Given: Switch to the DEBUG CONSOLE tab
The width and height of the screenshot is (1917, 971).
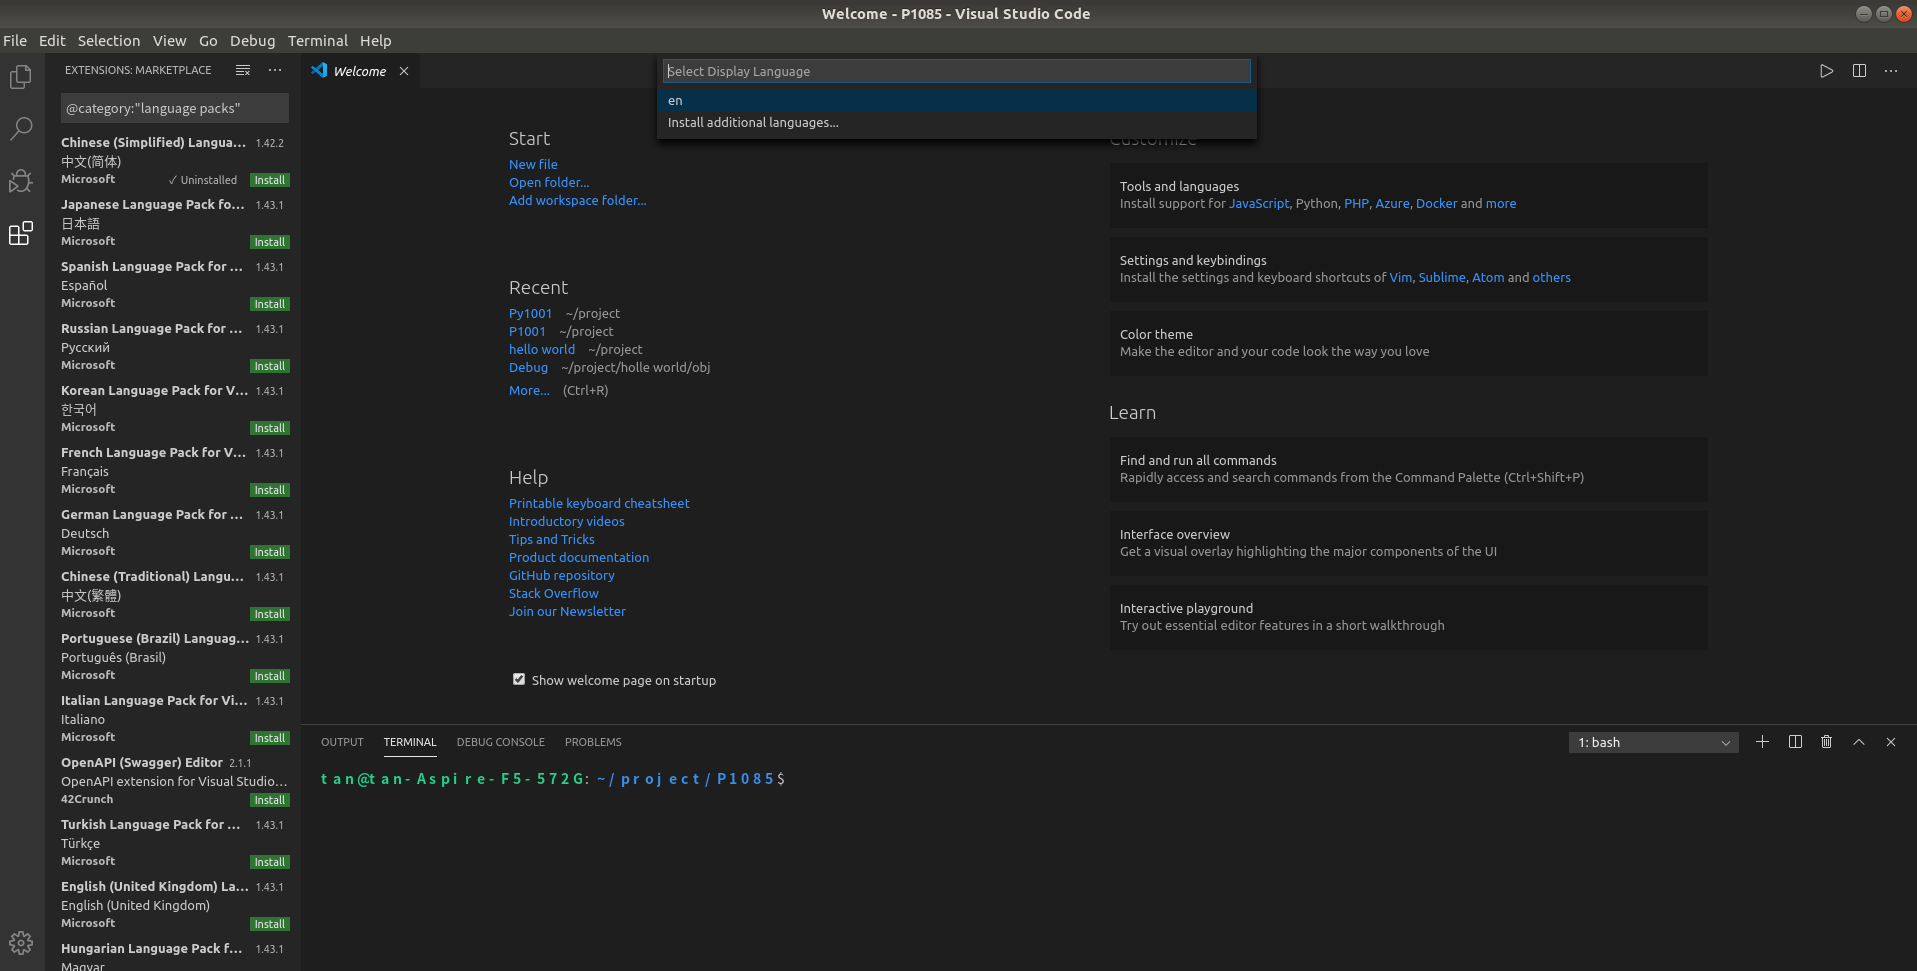Looking at the screenshot, I should 500,742.
